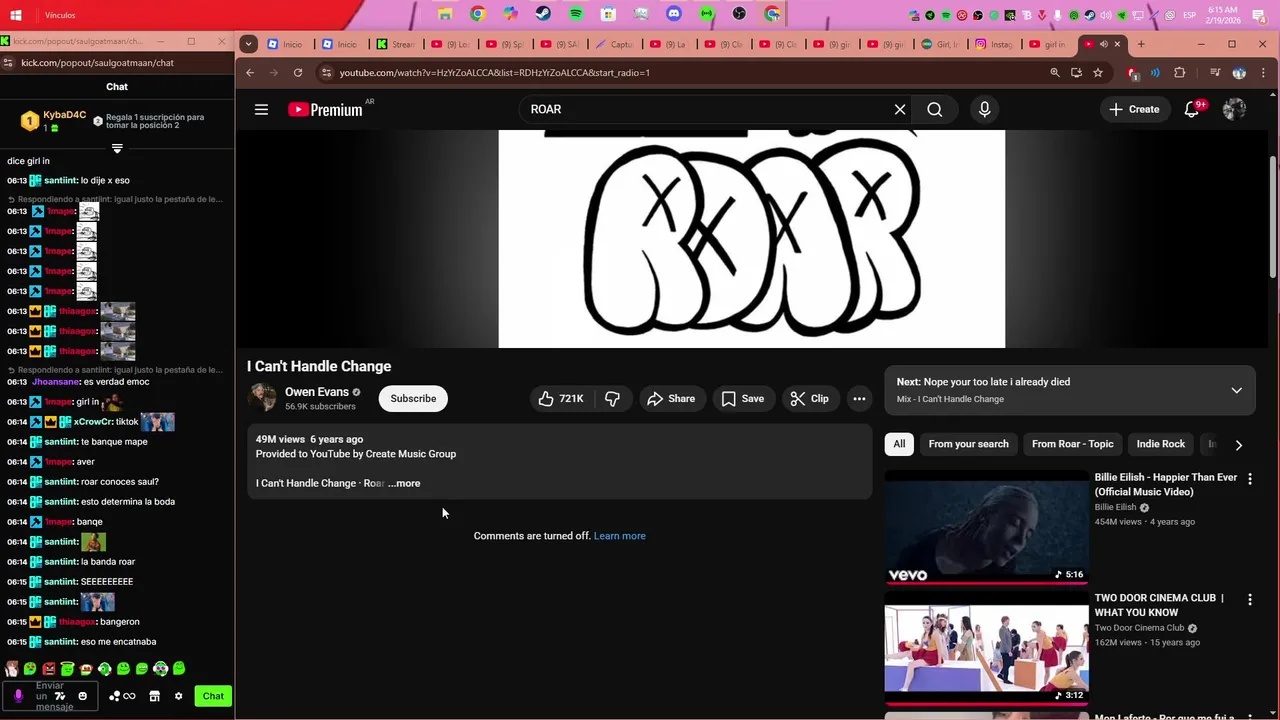The width and height of the screenshot is (1280, 720).
Task: Switch to the Instagram tab
Action: pyautogui.click(x=994, y=44)
